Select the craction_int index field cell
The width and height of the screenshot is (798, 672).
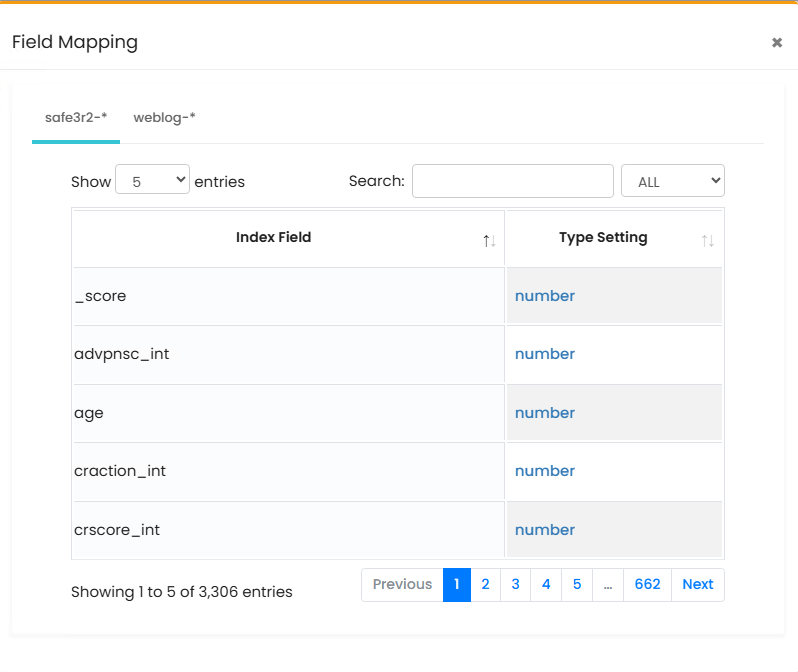coord(289,471)
